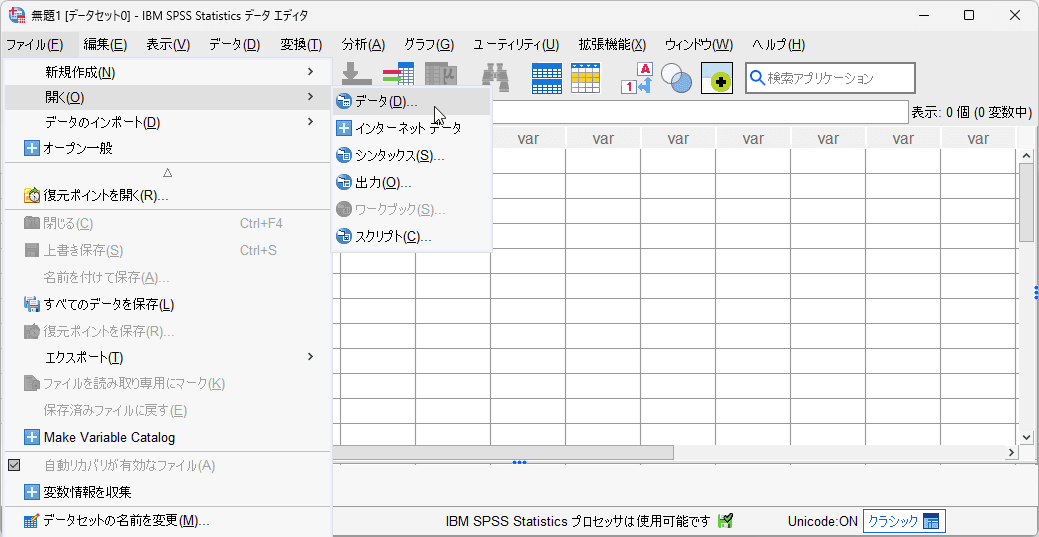Click the クラシック button in status bar
The height and width of the screenshot is (537, 1039).
(x=904, y=521)
